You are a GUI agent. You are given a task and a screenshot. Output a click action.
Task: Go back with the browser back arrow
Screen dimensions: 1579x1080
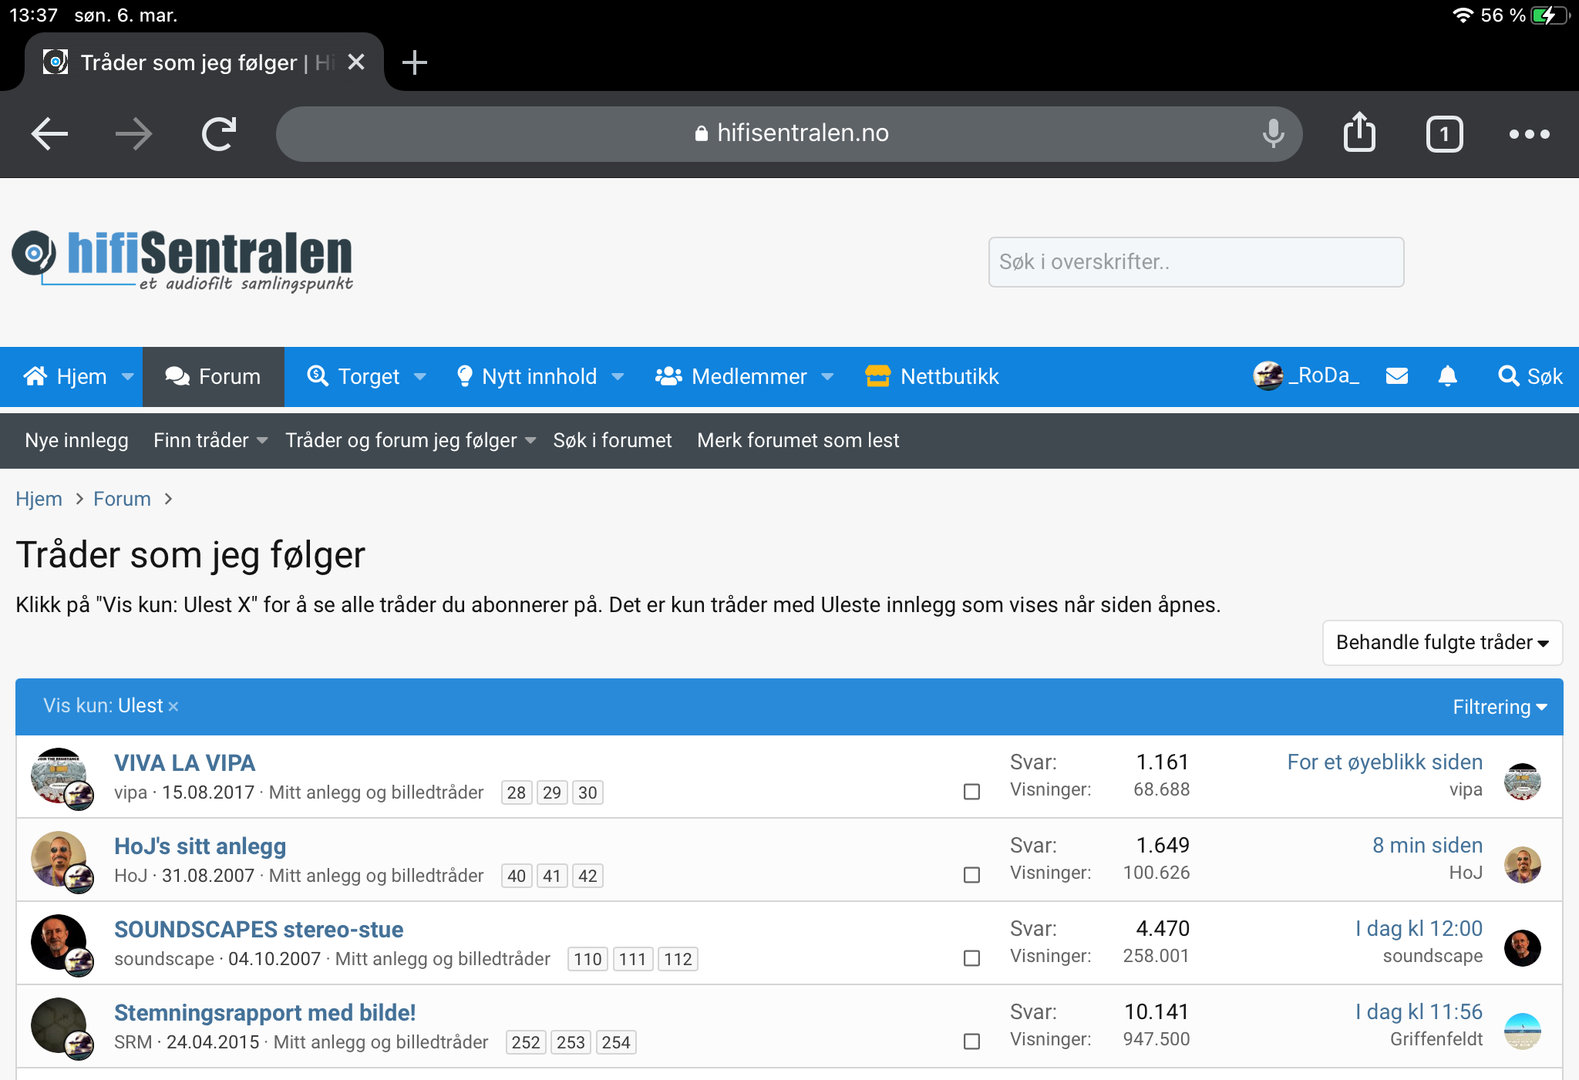[49, 133]
